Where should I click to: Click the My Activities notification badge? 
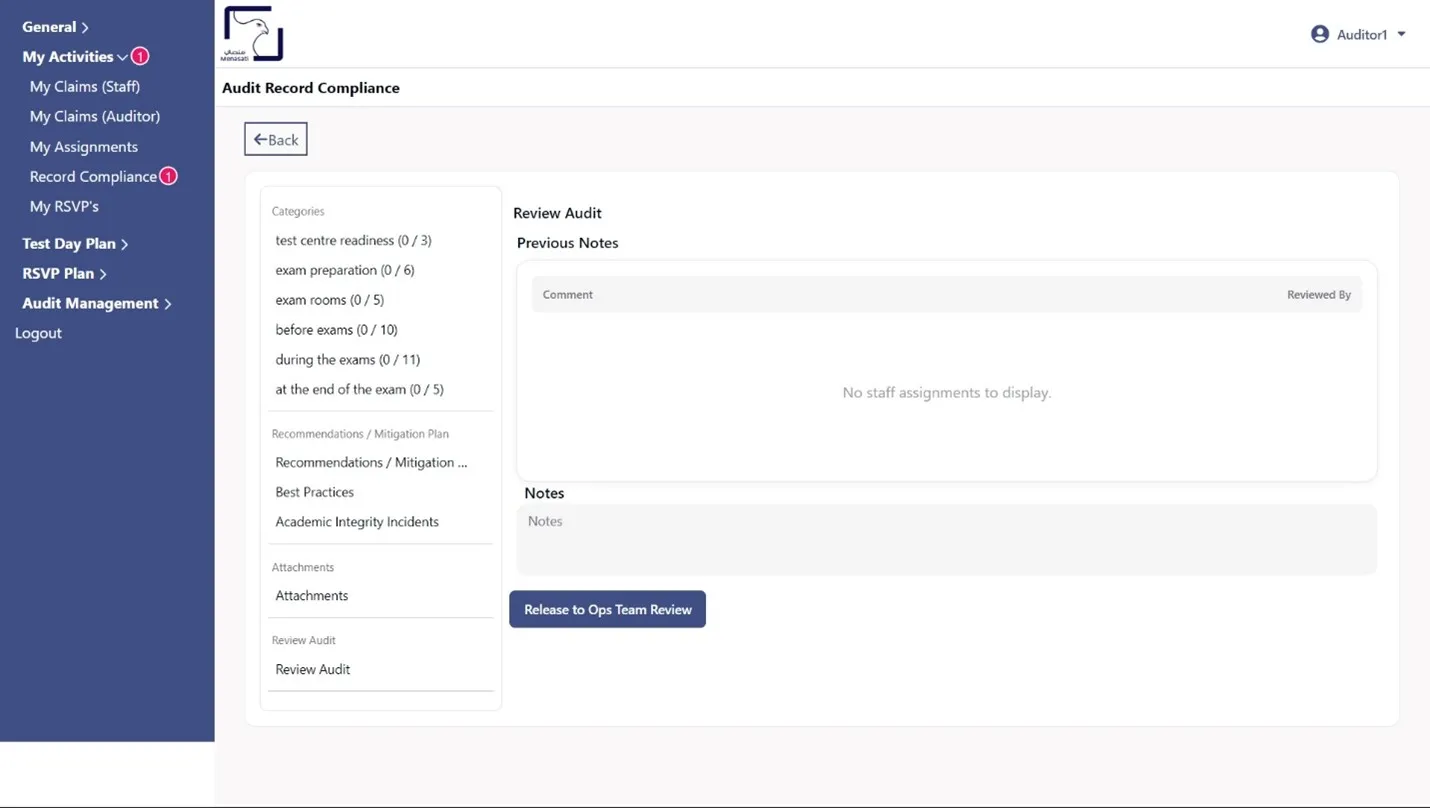point(140,57)
